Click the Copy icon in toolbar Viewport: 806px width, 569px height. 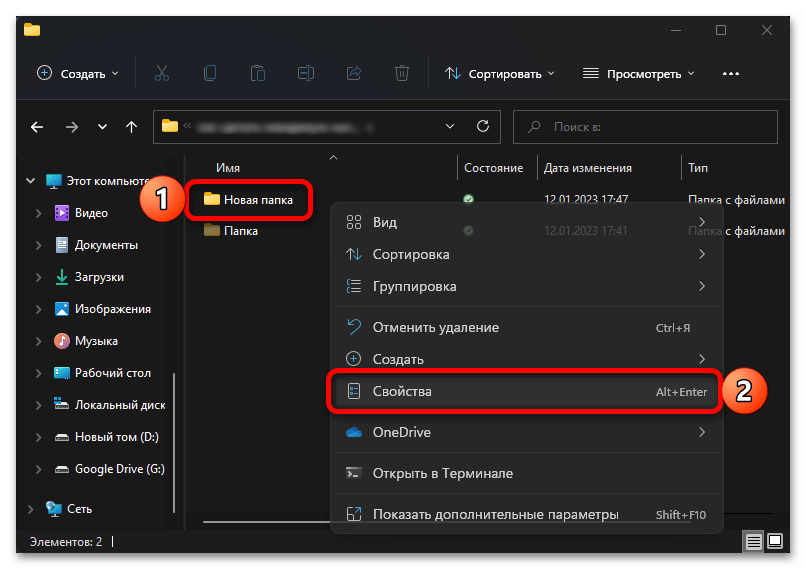tap(209, 73)
